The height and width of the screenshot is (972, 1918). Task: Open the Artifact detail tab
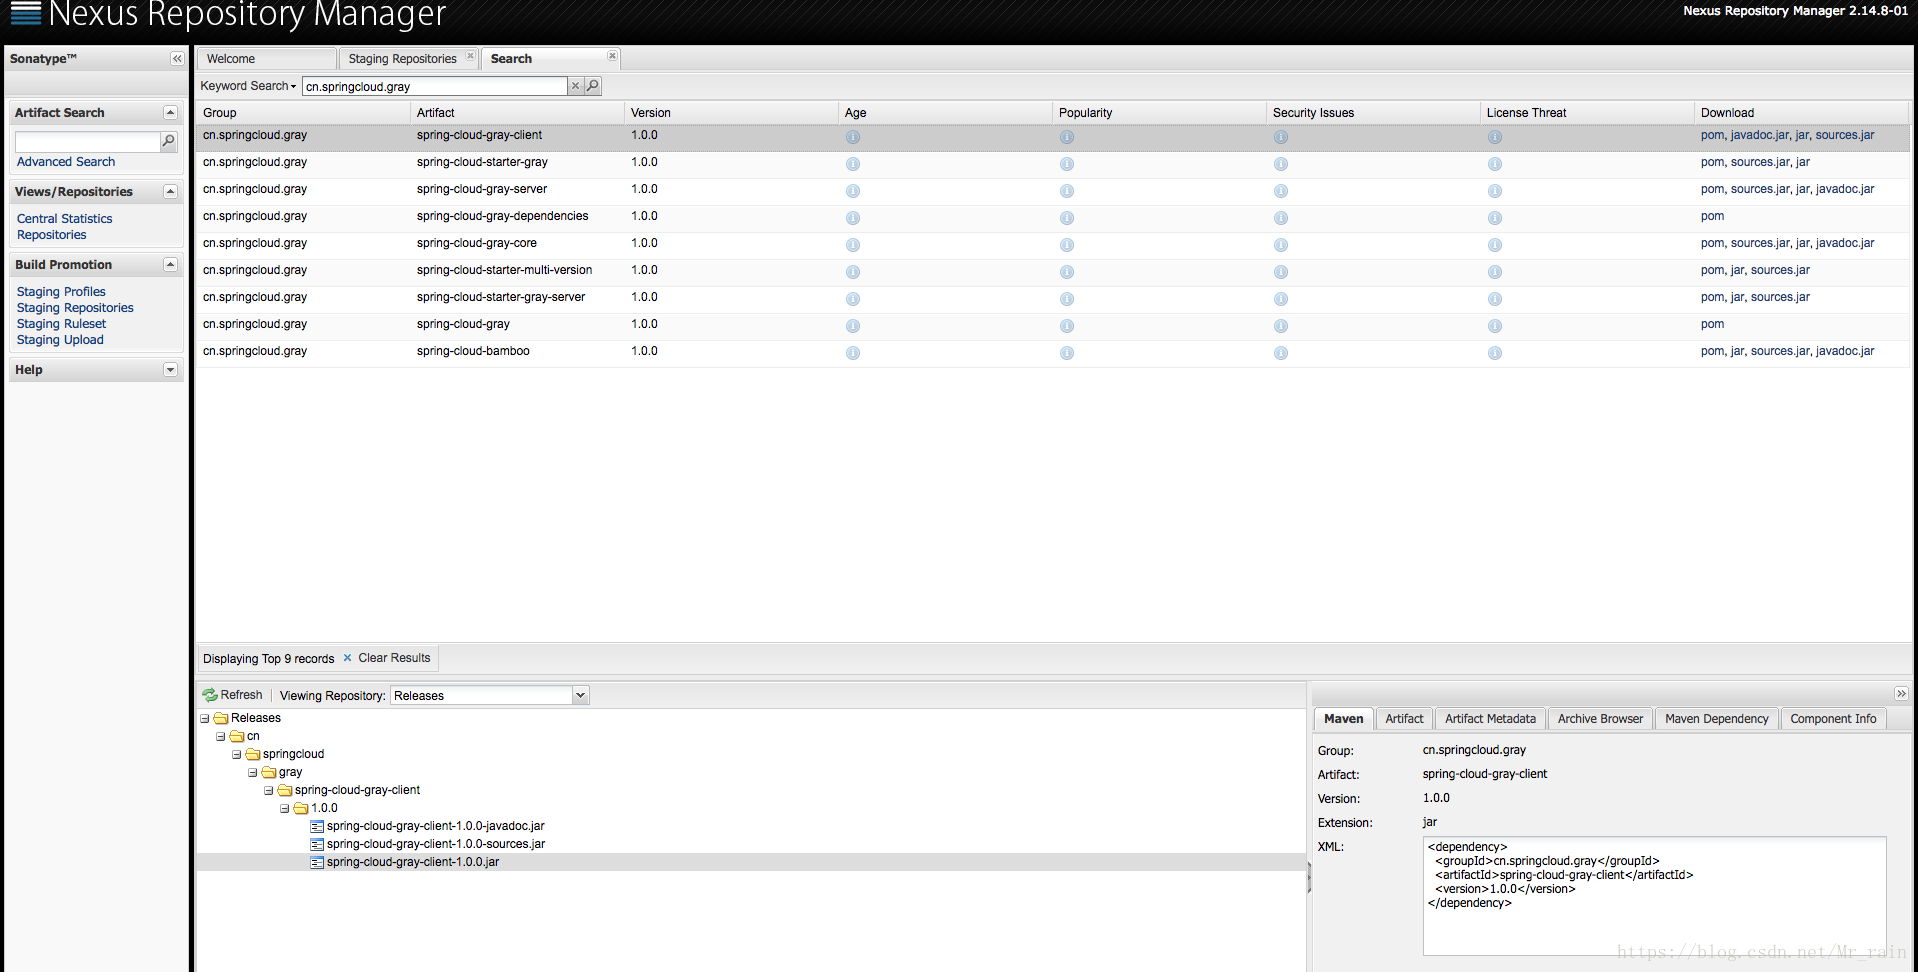point(1404,719)
